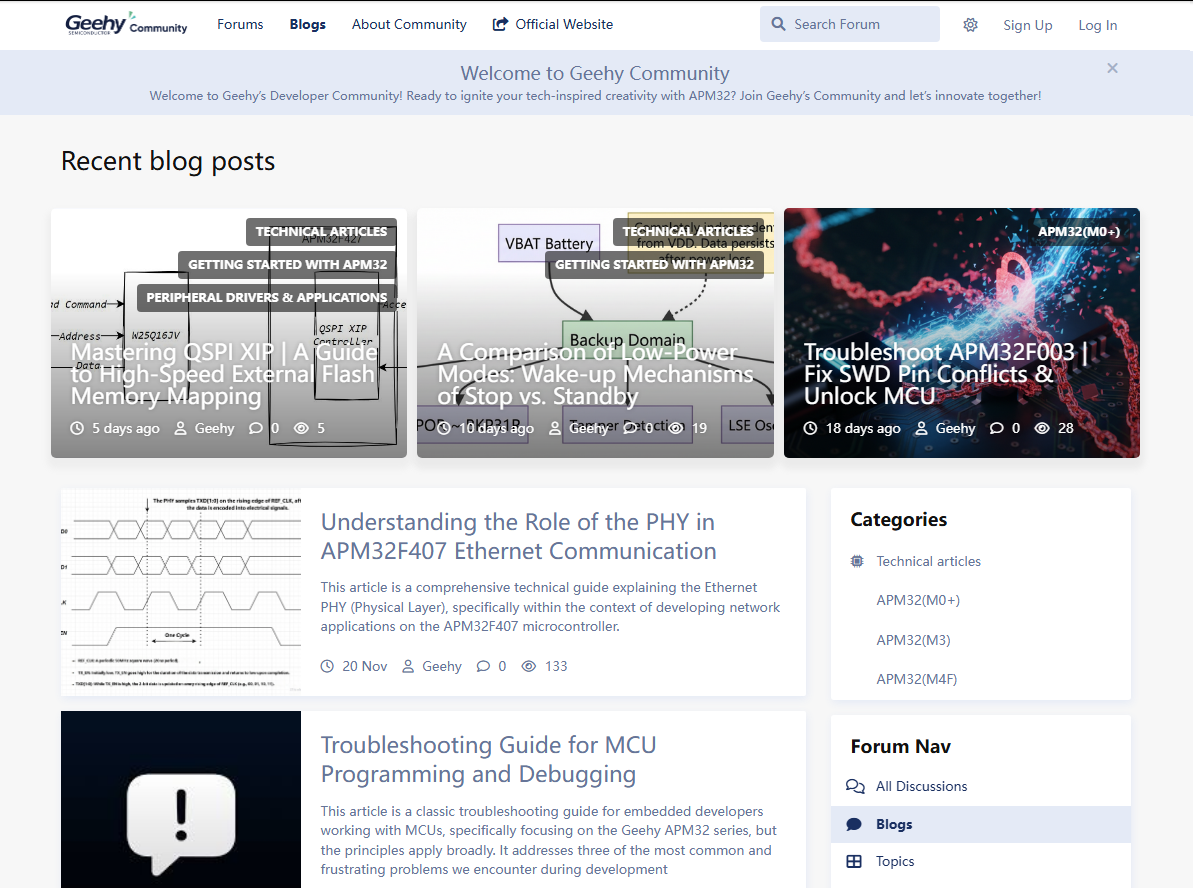Open the Understanding the Role of PHY article
This screenshot has height=888, width=1193.
[518, 536]
